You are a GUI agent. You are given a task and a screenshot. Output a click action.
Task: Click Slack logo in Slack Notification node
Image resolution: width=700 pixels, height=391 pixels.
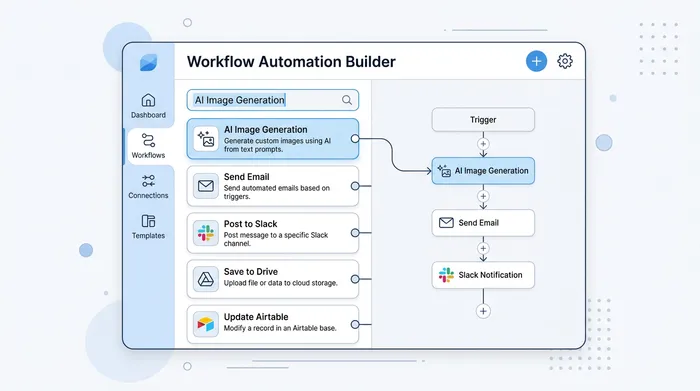pyautogui.click(x=446, y=275)
